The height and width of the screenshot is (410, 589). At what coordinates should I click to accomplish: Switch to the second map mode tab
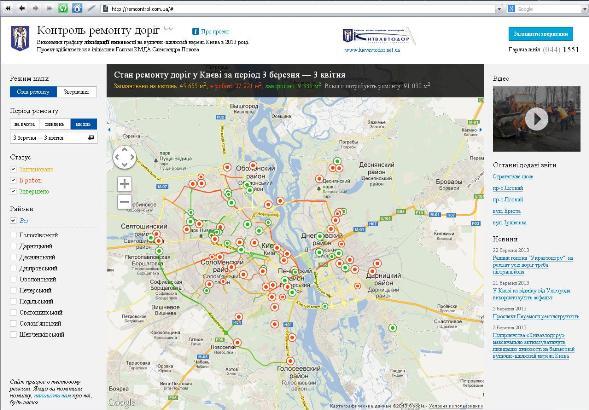click(x=77, y=92)
